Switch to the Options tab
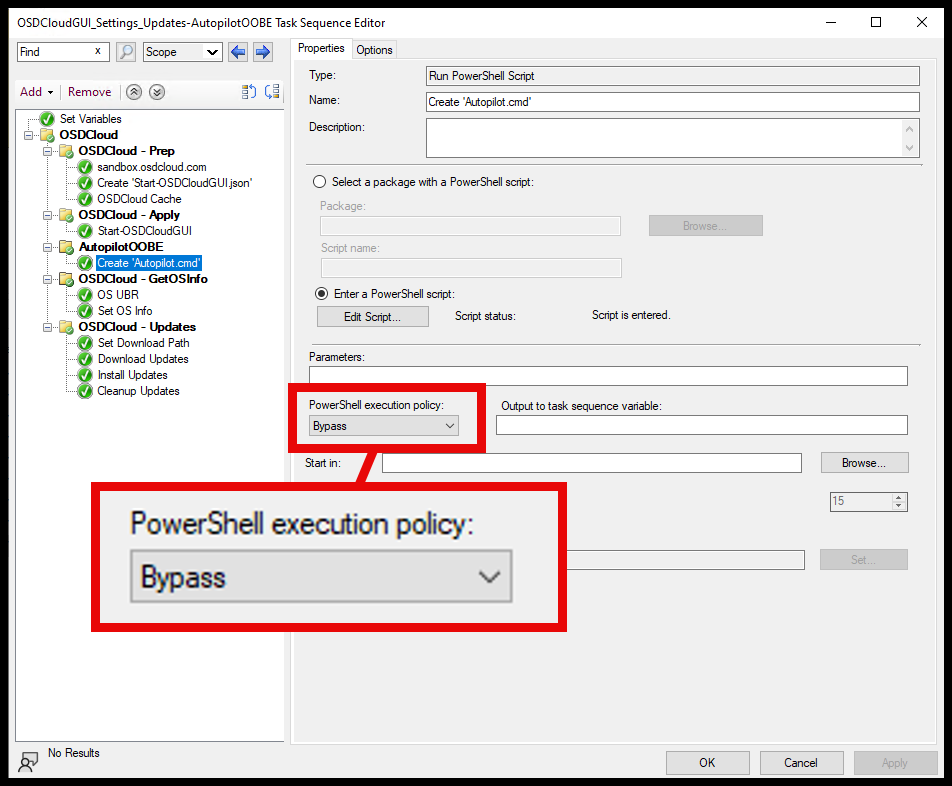This screenshot has width=952, height=786. tap(374, 48)
